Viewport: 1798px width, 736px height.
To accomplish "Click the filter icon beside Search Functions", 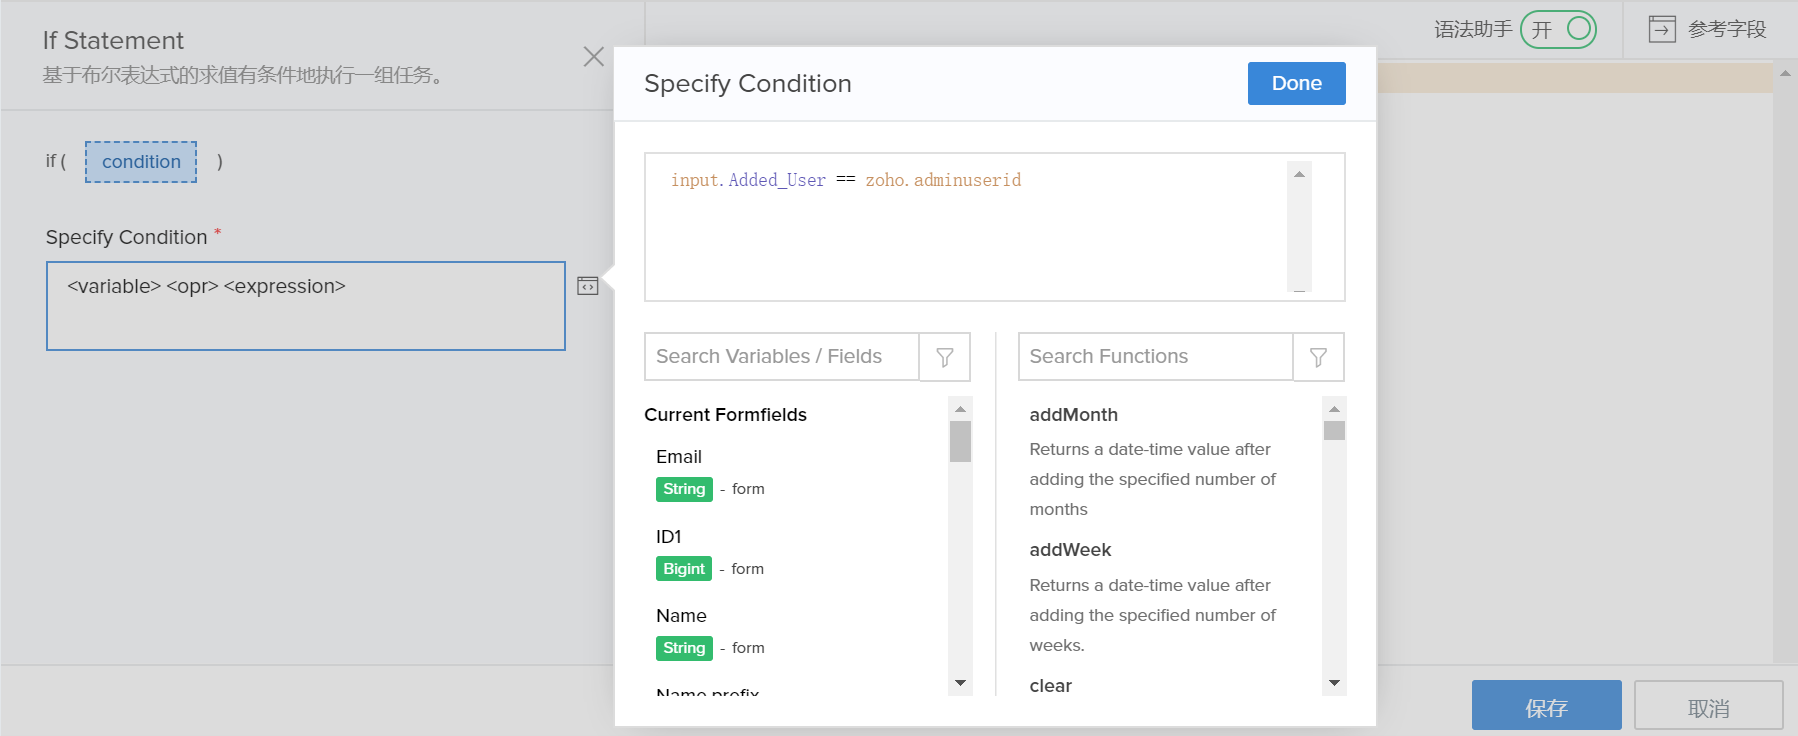I will tap(1318, 357).
